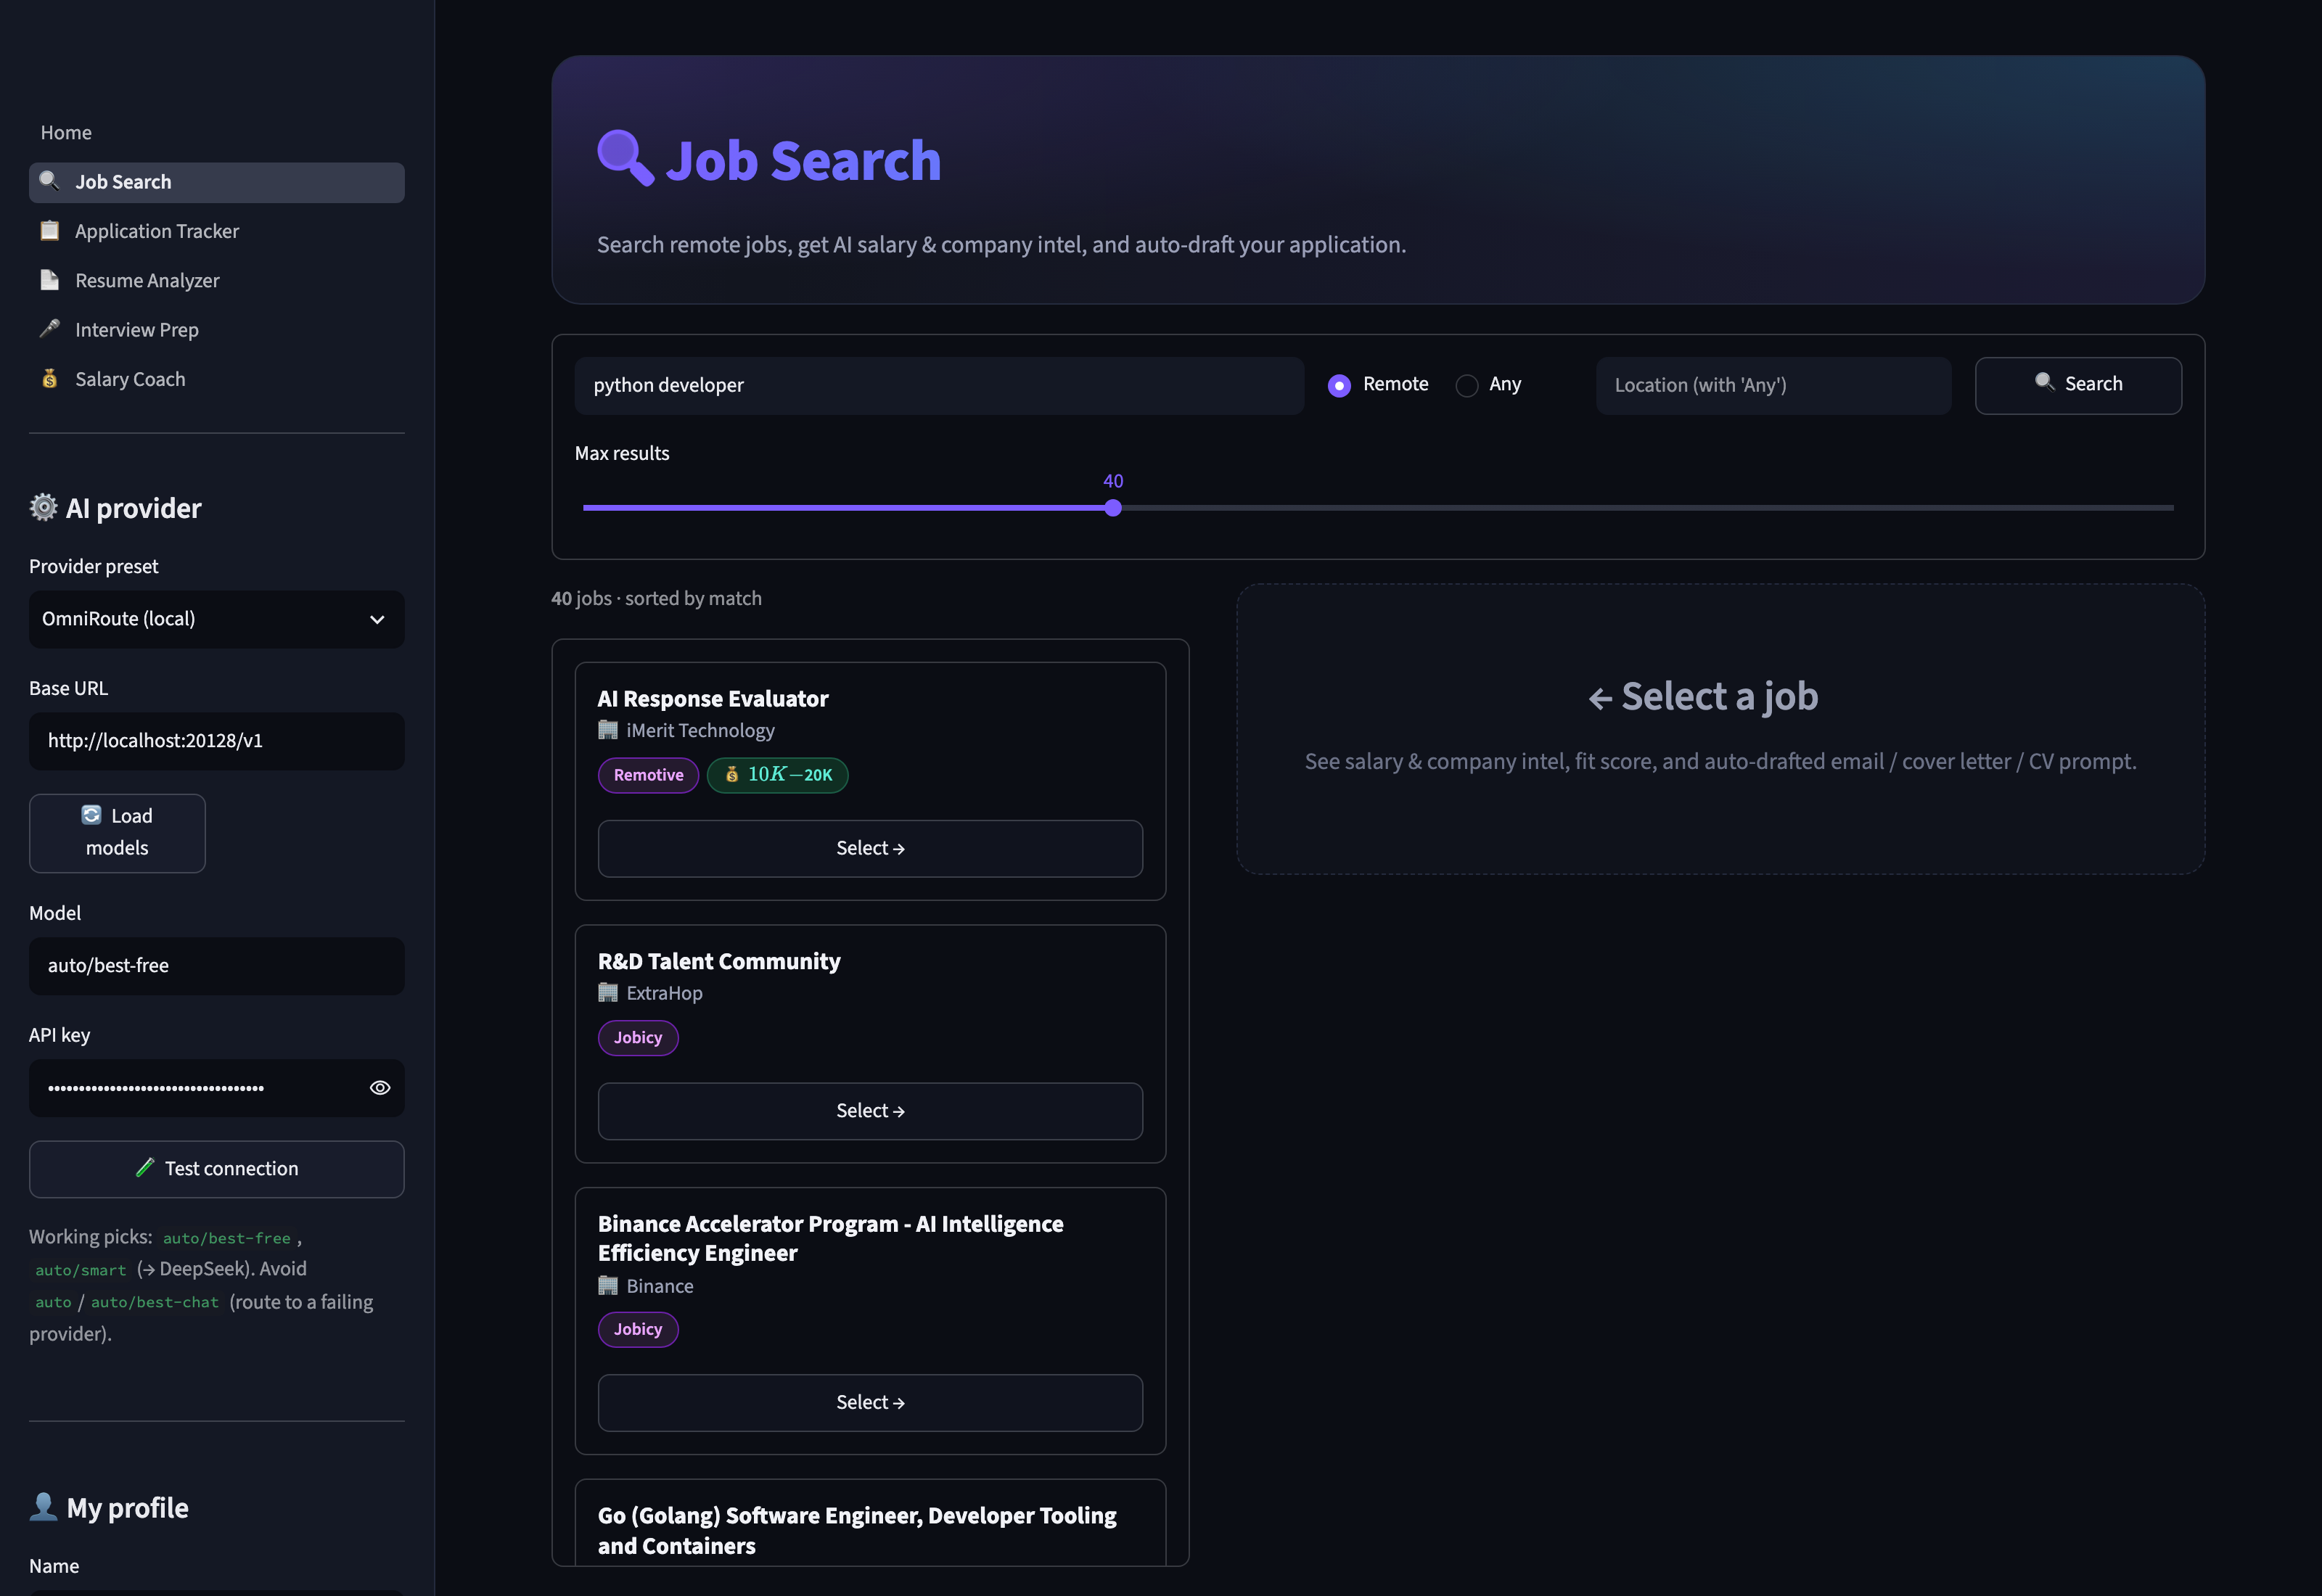
Task: Open the Provider preset dropdown
Action: pos(217,619)
